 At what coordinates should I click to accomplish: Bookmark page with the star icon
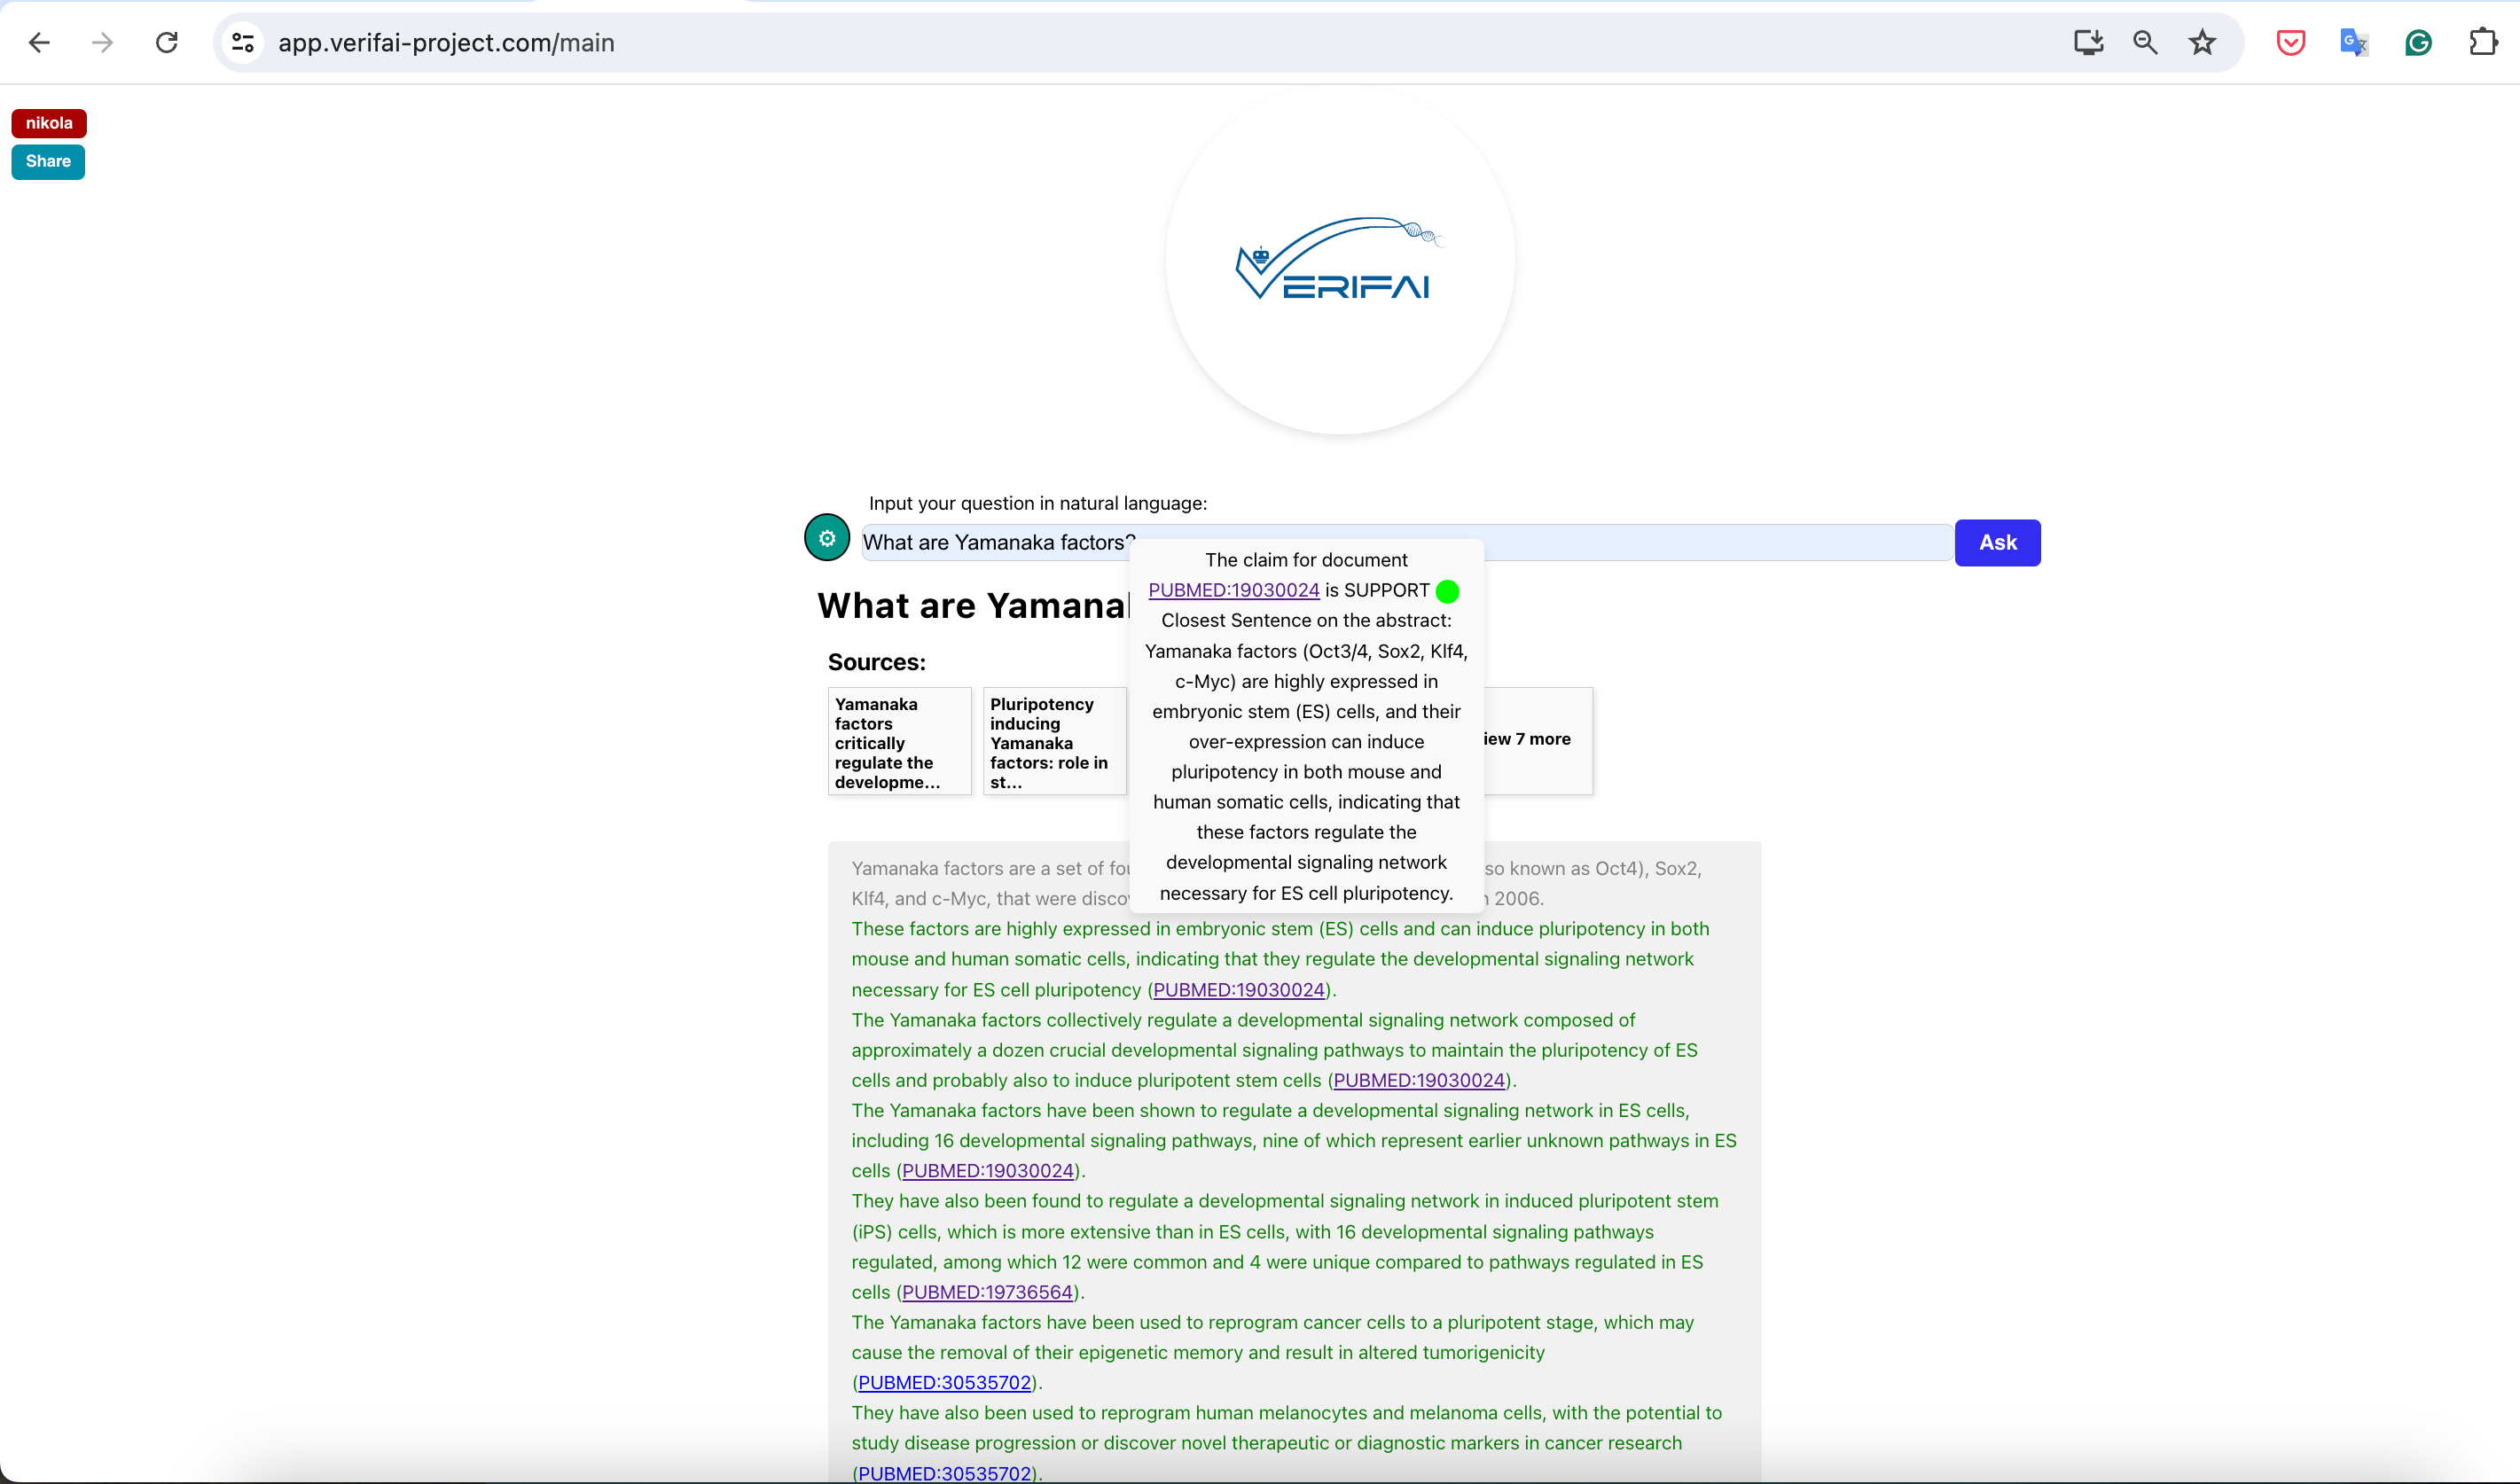click(2202, 43)
